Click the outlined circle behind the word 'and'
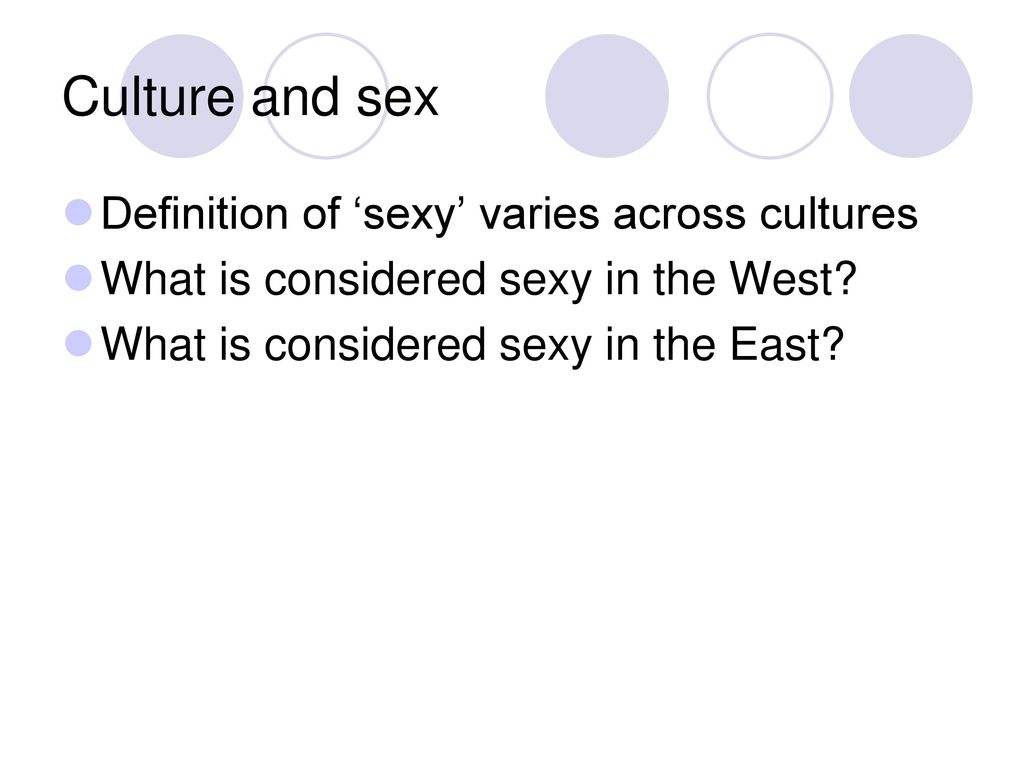1024x768 pixels. click(325, 96)
